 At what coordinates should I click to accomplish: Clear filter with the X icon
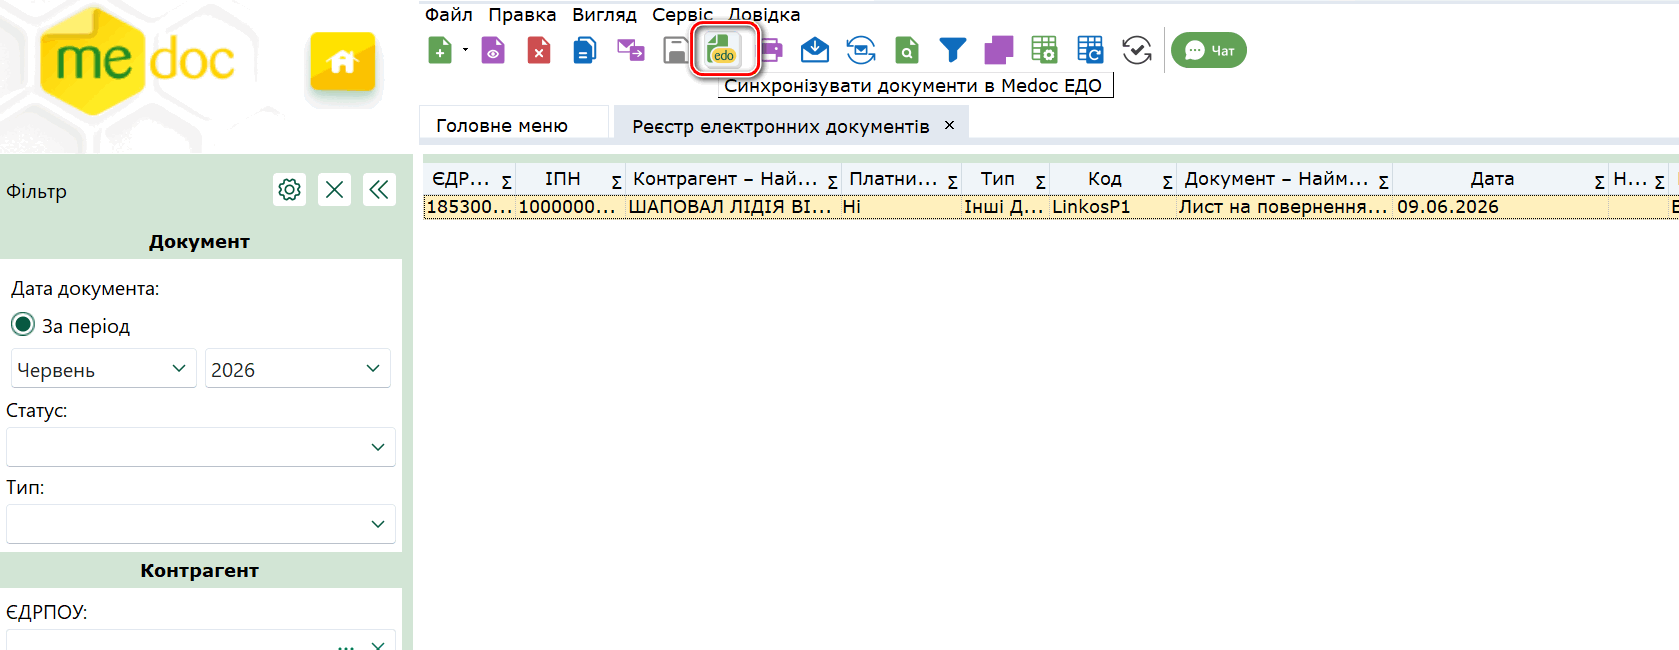(335, 189)
